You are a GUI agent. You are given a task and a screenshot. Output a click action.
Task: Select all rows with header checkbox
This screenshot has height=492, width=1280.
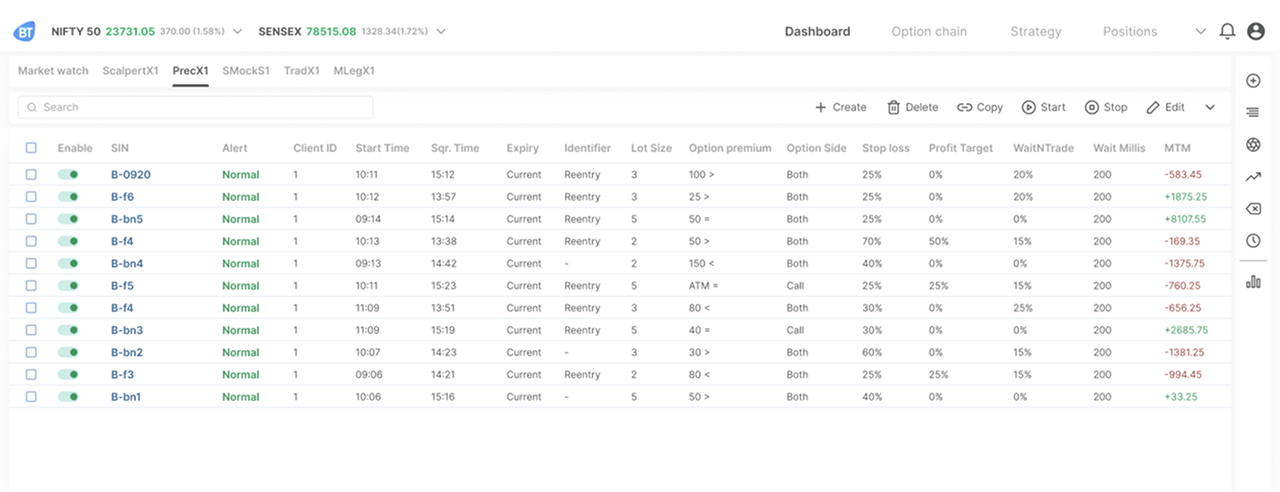31,148
